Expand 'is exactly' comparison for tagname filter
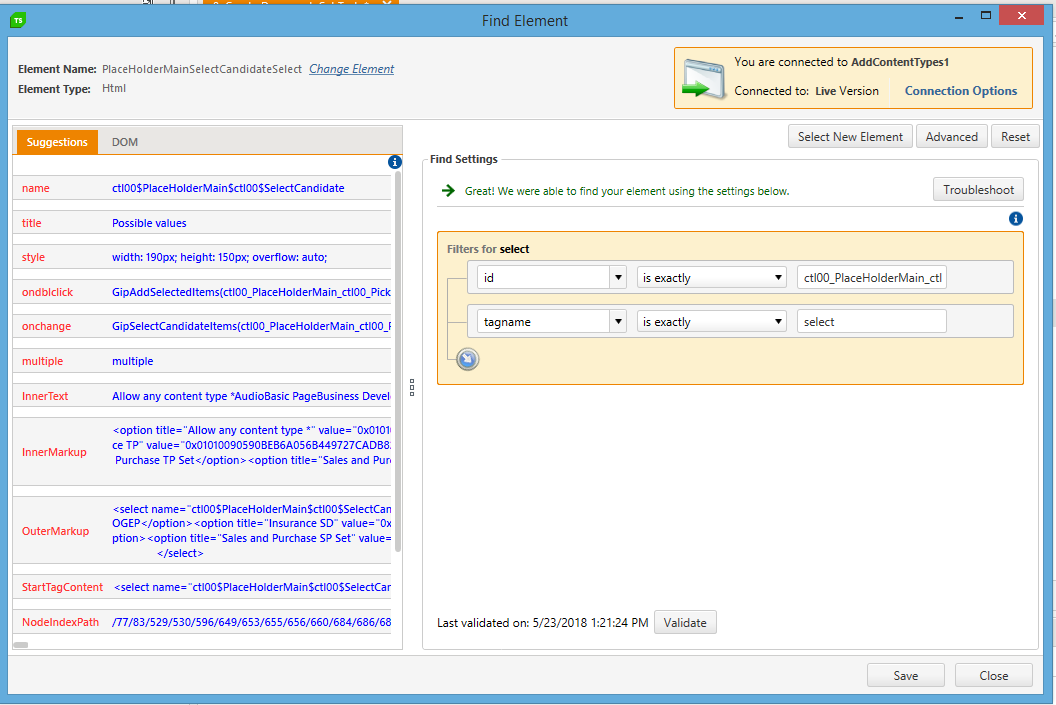Viewport: 1056px width, 705px height. coord(778,322)
